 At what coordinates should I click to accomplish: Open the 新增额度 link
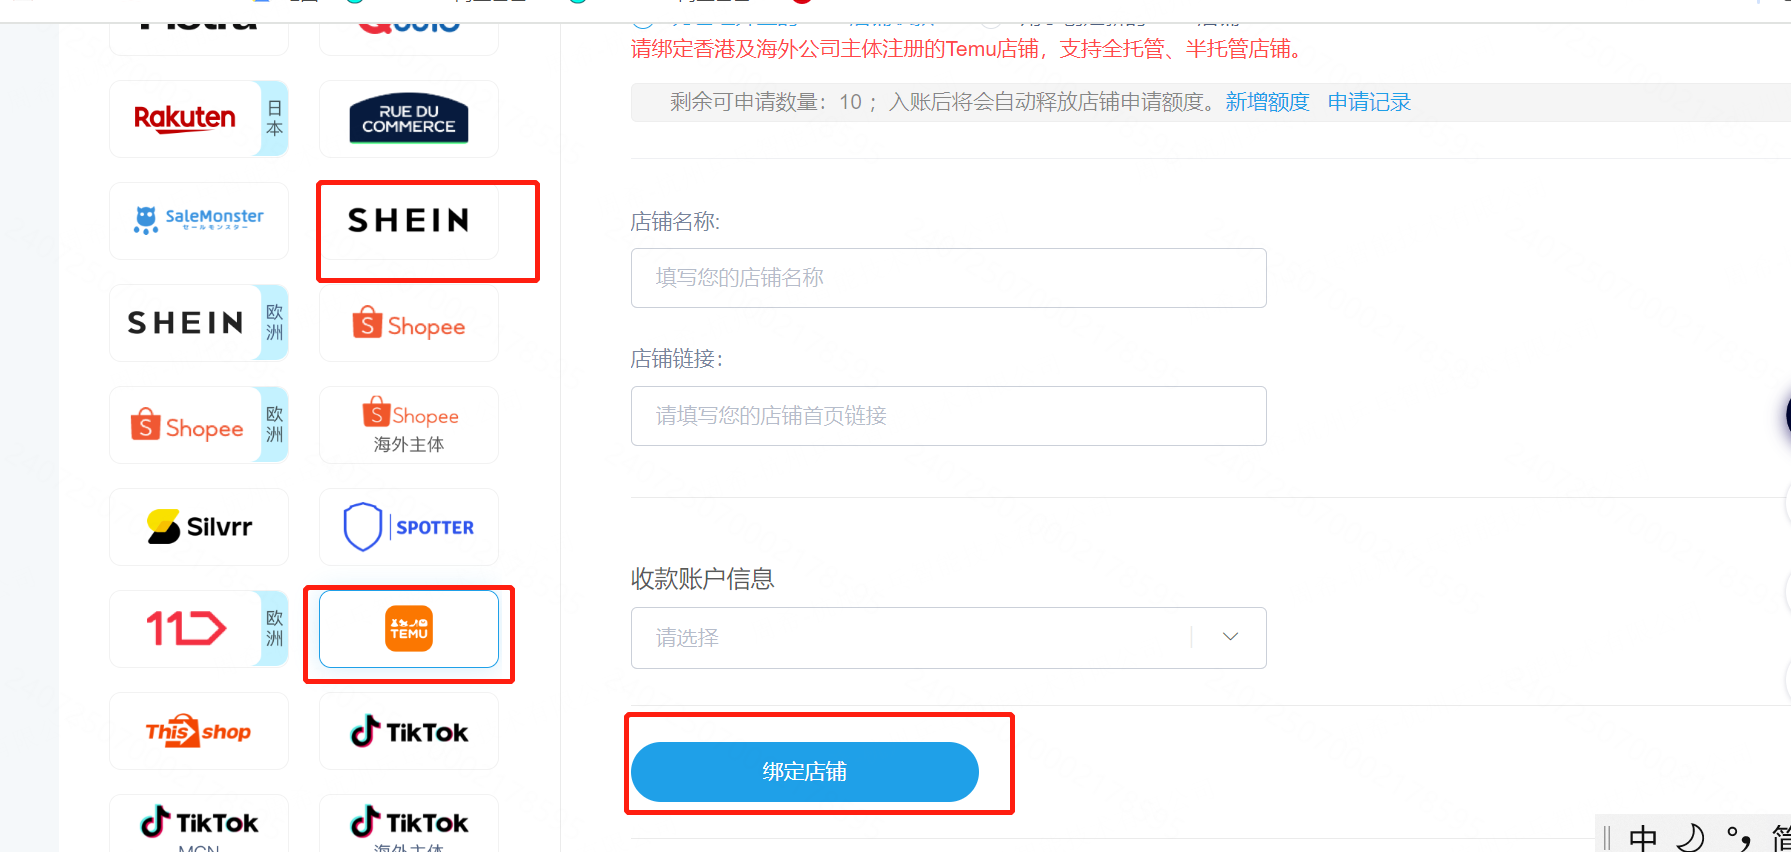click(x=1267, y=102)
